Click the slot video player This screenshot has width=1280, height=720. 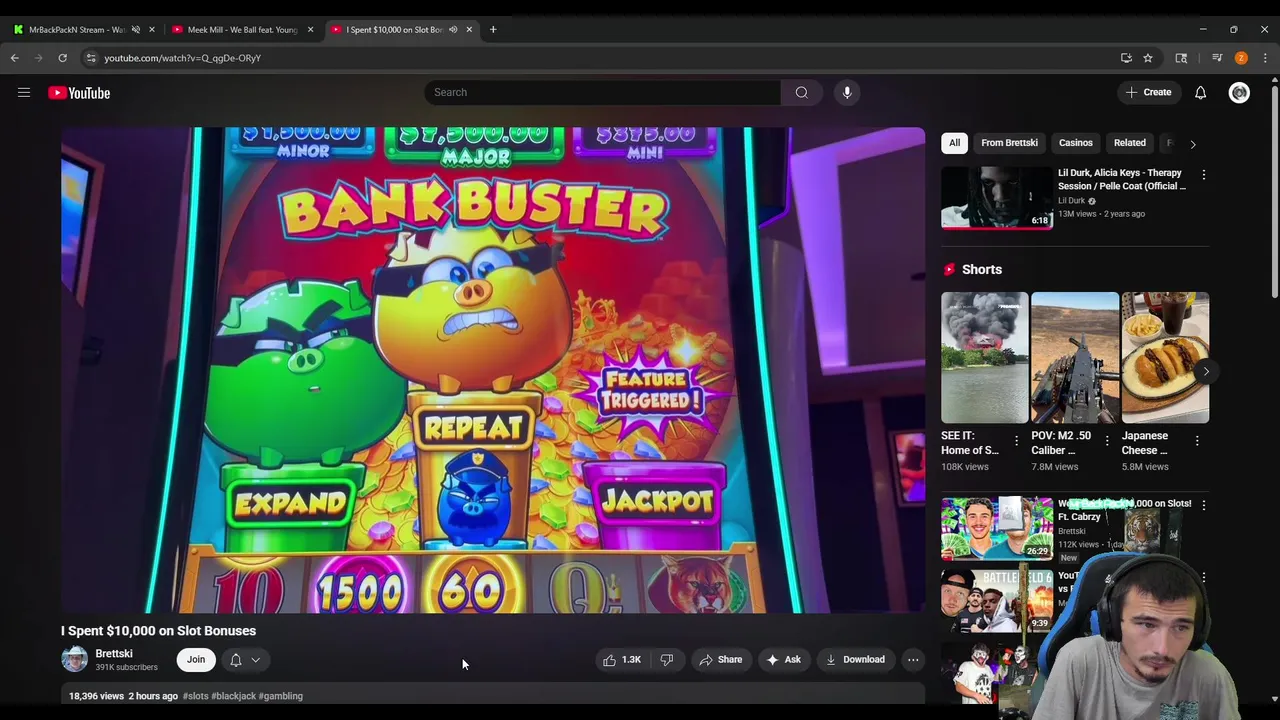[x=493, y=370]
